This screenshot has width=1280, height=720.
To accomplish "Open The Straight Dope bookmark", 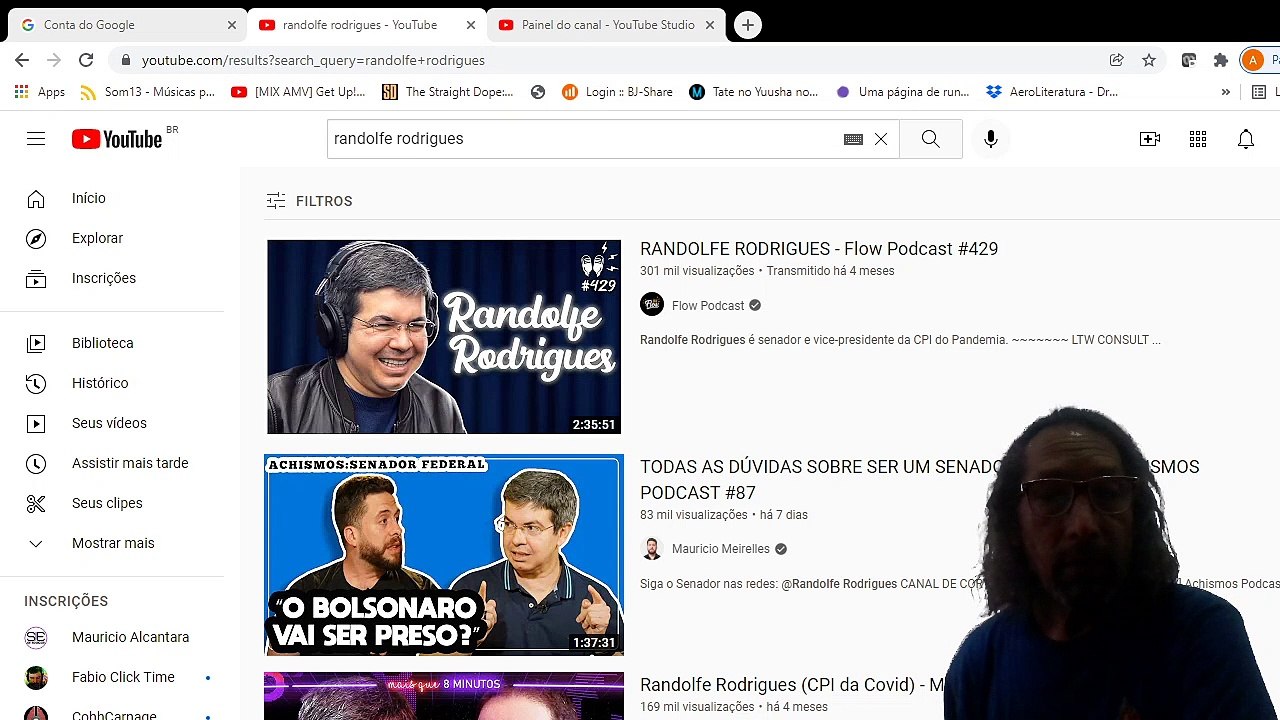I will 448,92.
